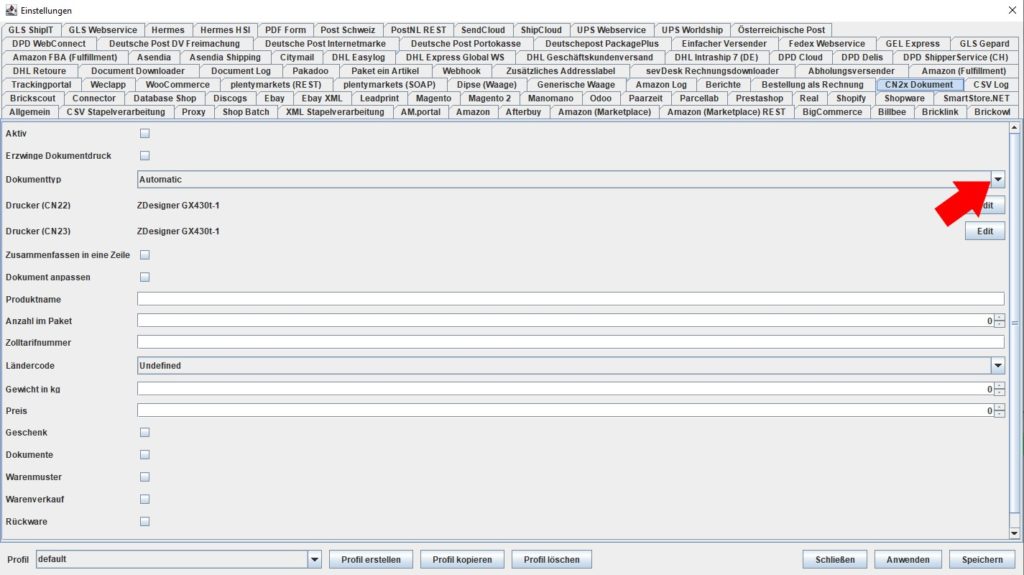Image resolution: width=1024 pixels, height=575 pixels.
Task: Click Profil erstellen button
Action: click(x=371, y=559)
